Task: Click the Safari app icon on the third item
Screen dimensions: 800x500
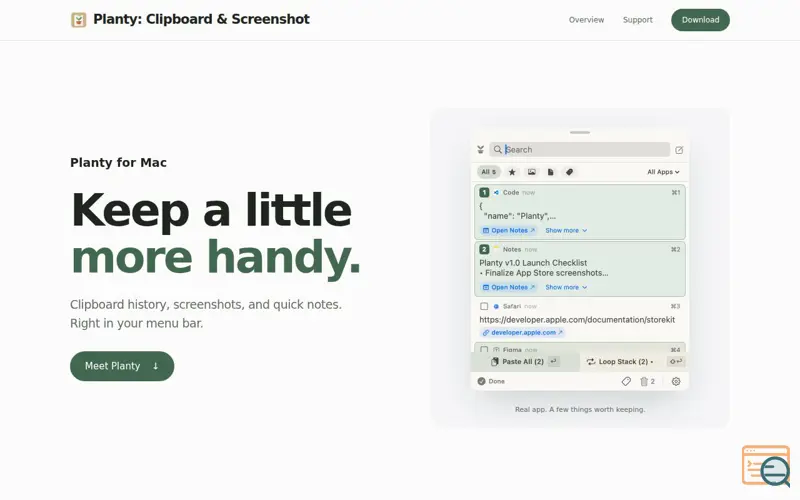Action: [496, 306]
